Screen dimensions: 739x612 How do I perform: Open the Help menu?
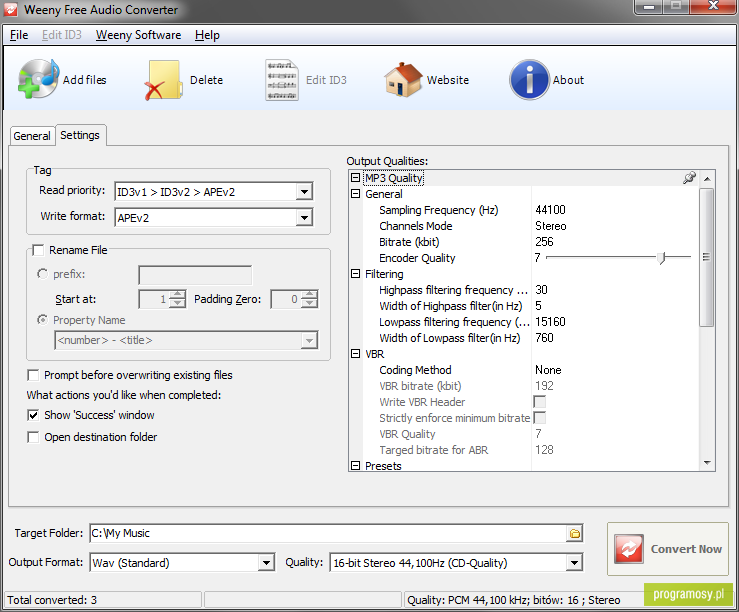tap(207, 35)
